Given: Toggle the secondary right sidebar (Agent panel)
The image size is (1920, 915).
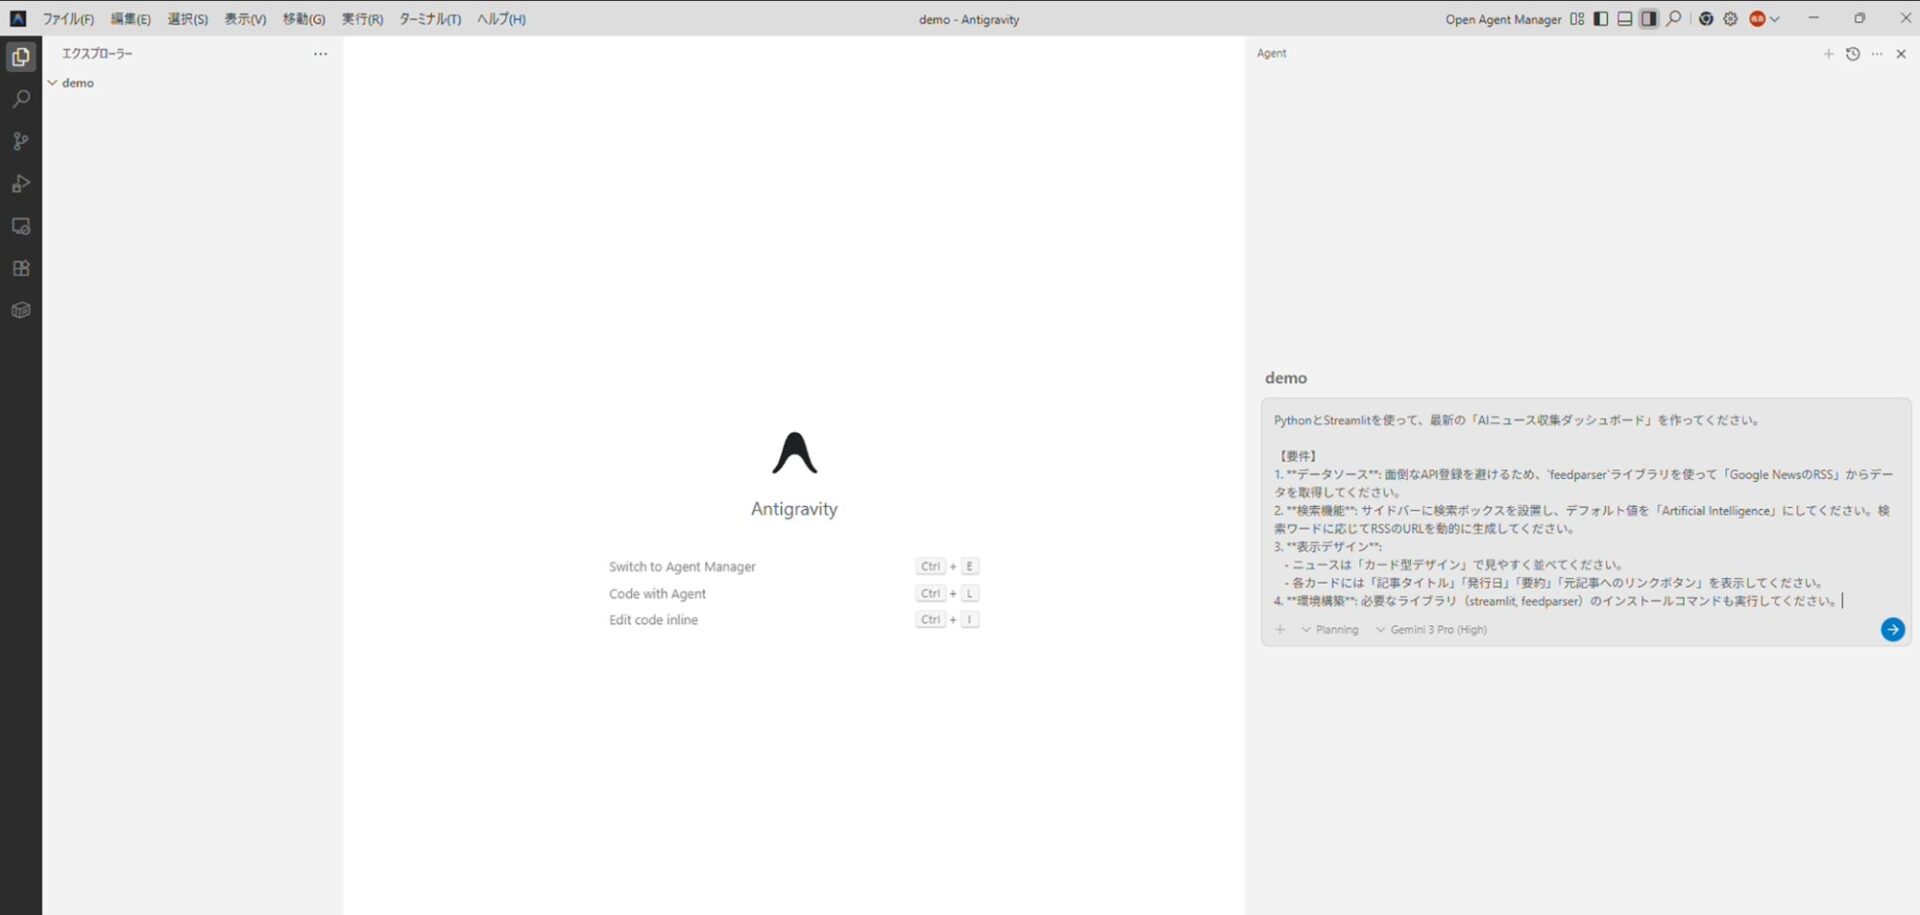Looking at the screenshot, I should point(1649,19).
